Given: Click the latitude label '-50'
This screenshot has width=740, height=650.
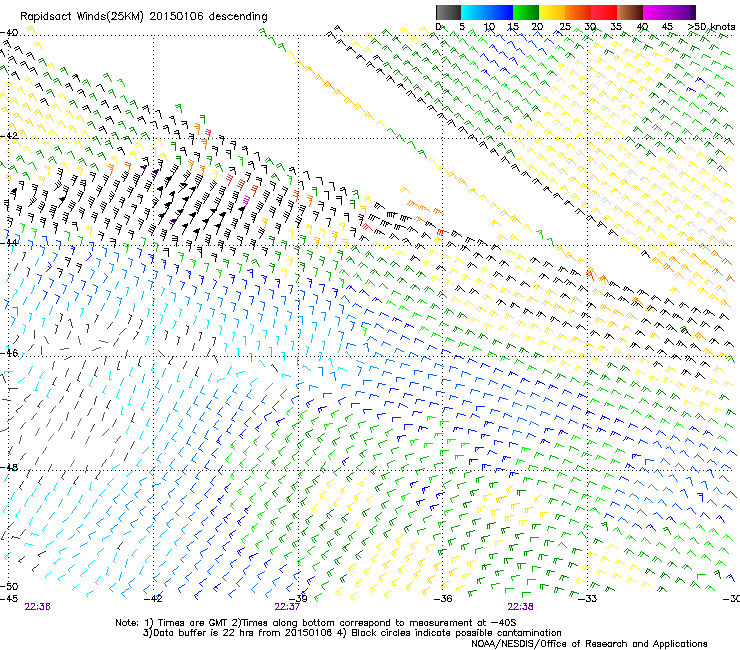Looking at the screenshot, I should (x=9, y=587).
